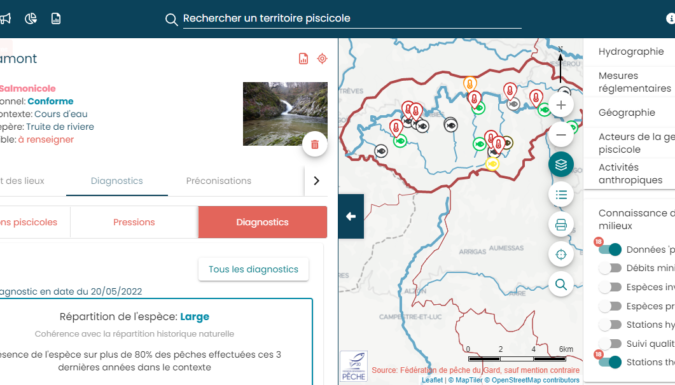Viewport: 675px width, 385px height.
Task: Enable the Espèces invasives layer toggle
Action: pyautogui.click(x=610, y=287)
